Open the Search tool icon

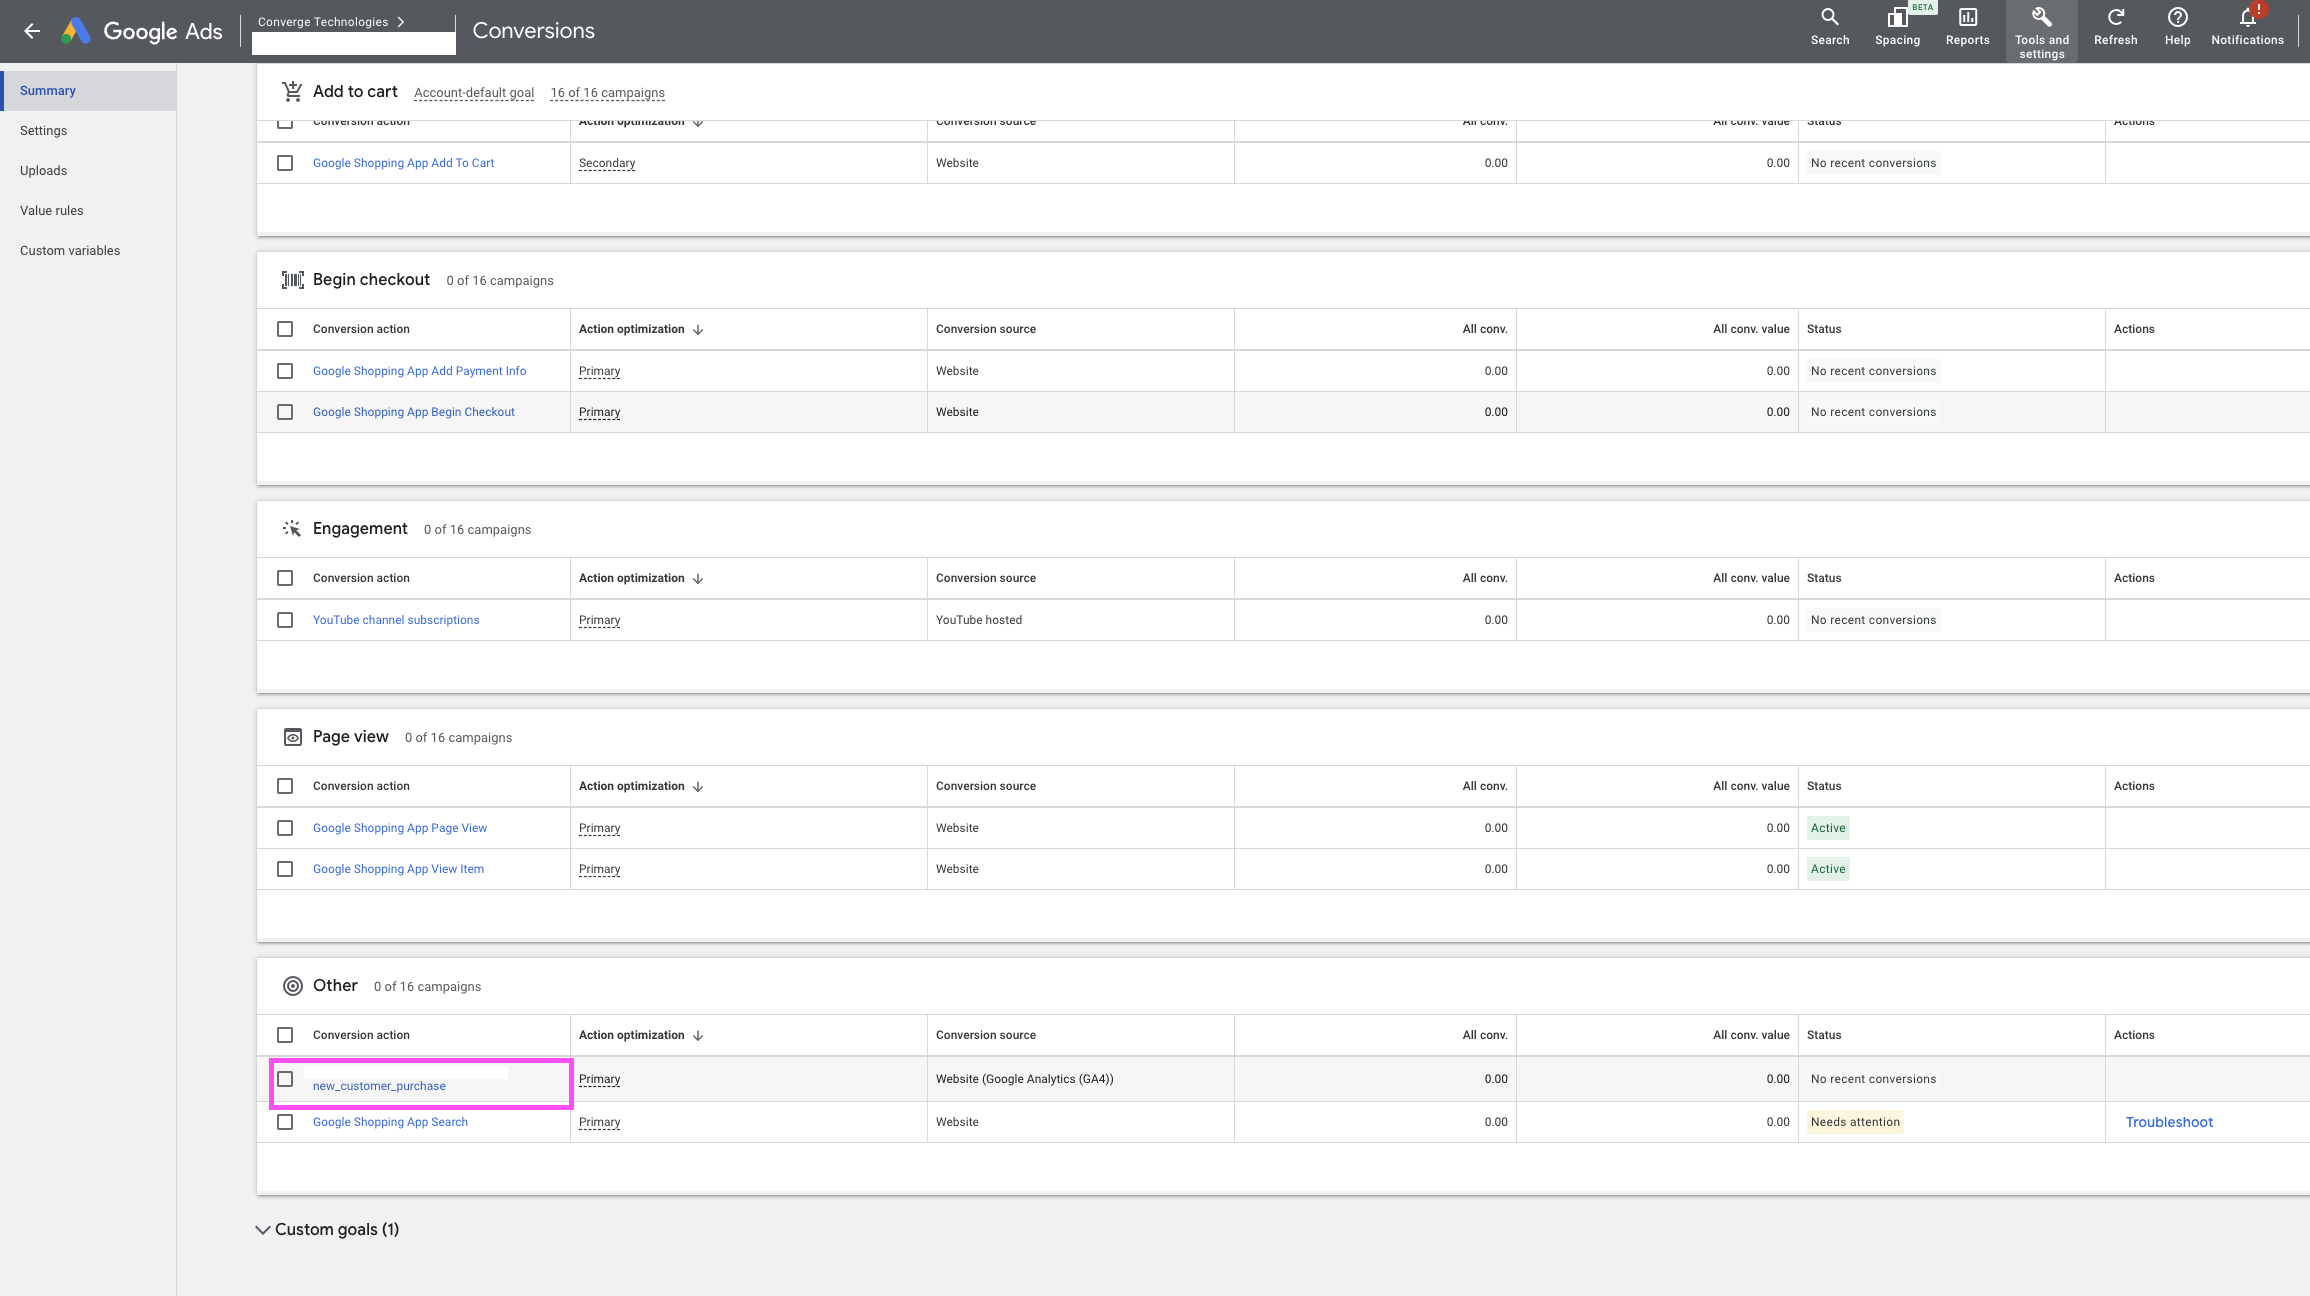coord(1829,18)
